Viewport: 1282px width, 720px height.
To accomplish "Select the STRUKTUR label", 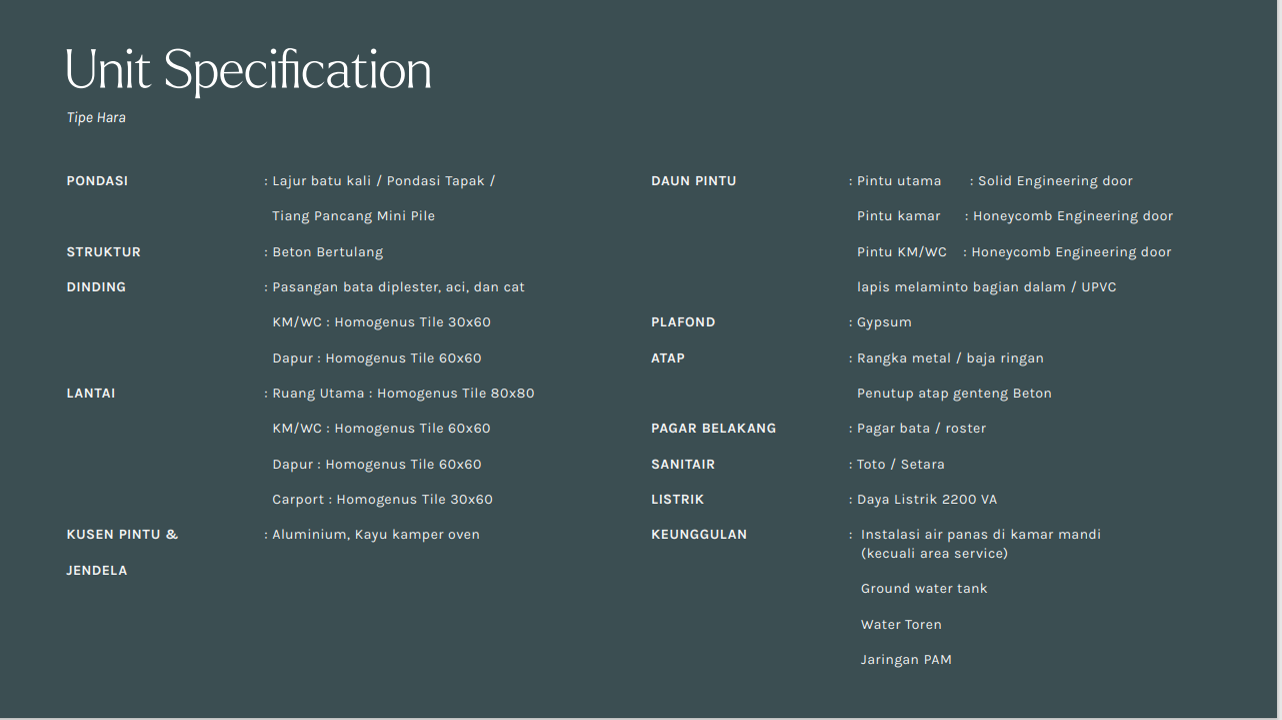I will pyautogui.click(x=103, y=252).
